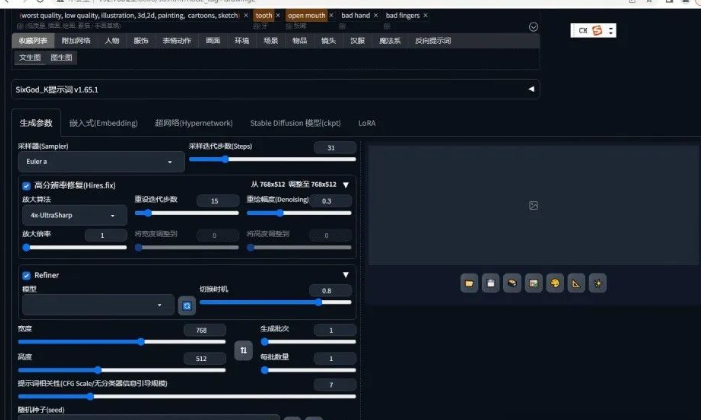This screenshot has width=701, height=420.
Task: Remove the 'bad fingers' tag
Action: point(425,15)
